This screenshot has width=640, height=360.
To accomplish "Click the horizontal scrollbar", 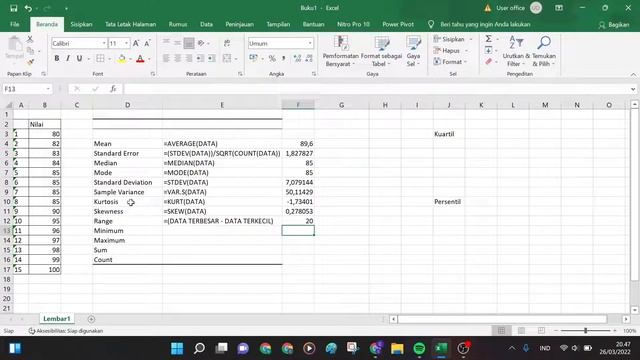I will click(x=502, y=319).
